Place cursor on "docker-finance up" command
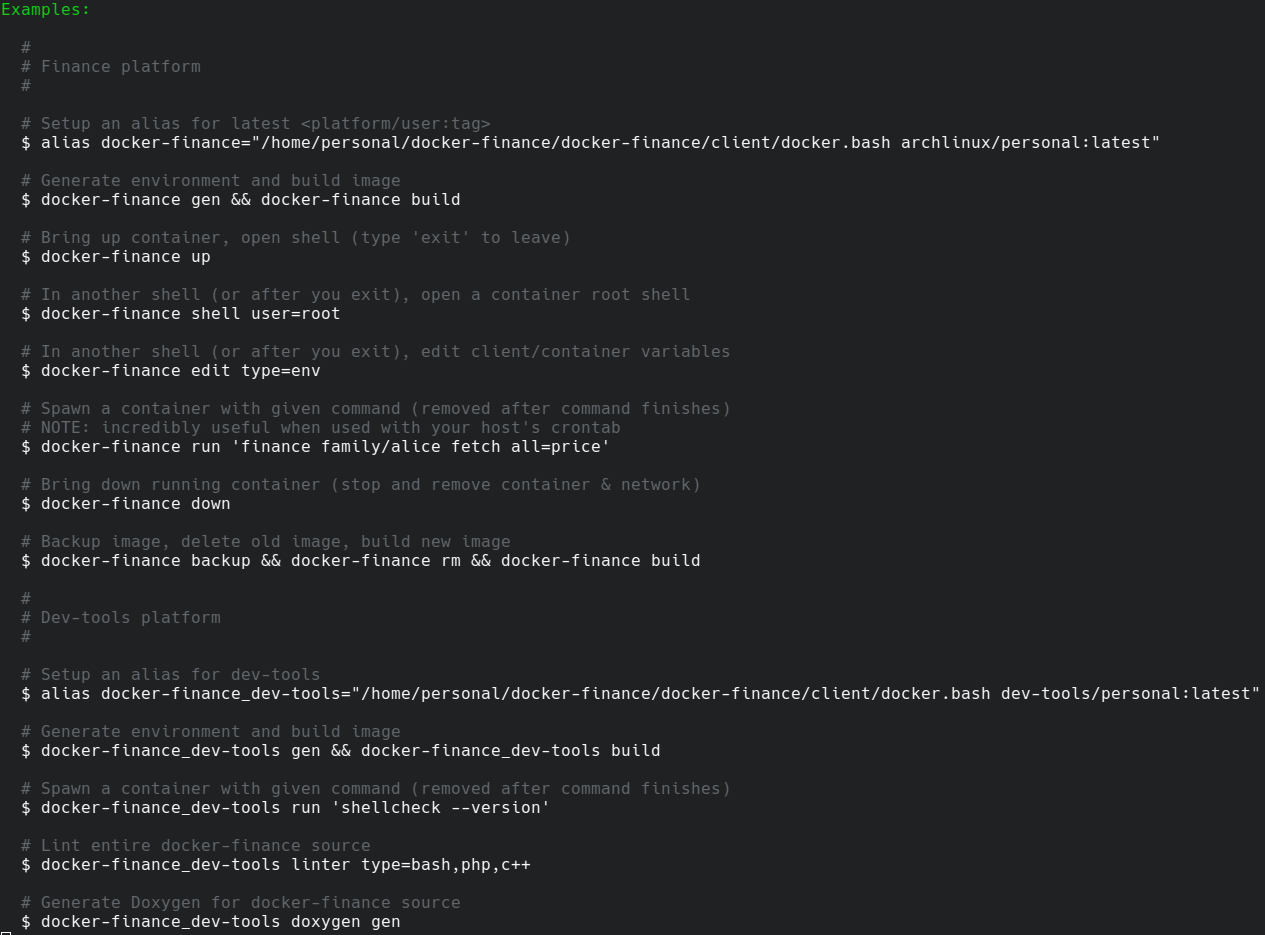The image size is (1265, 935). [125, 257]
